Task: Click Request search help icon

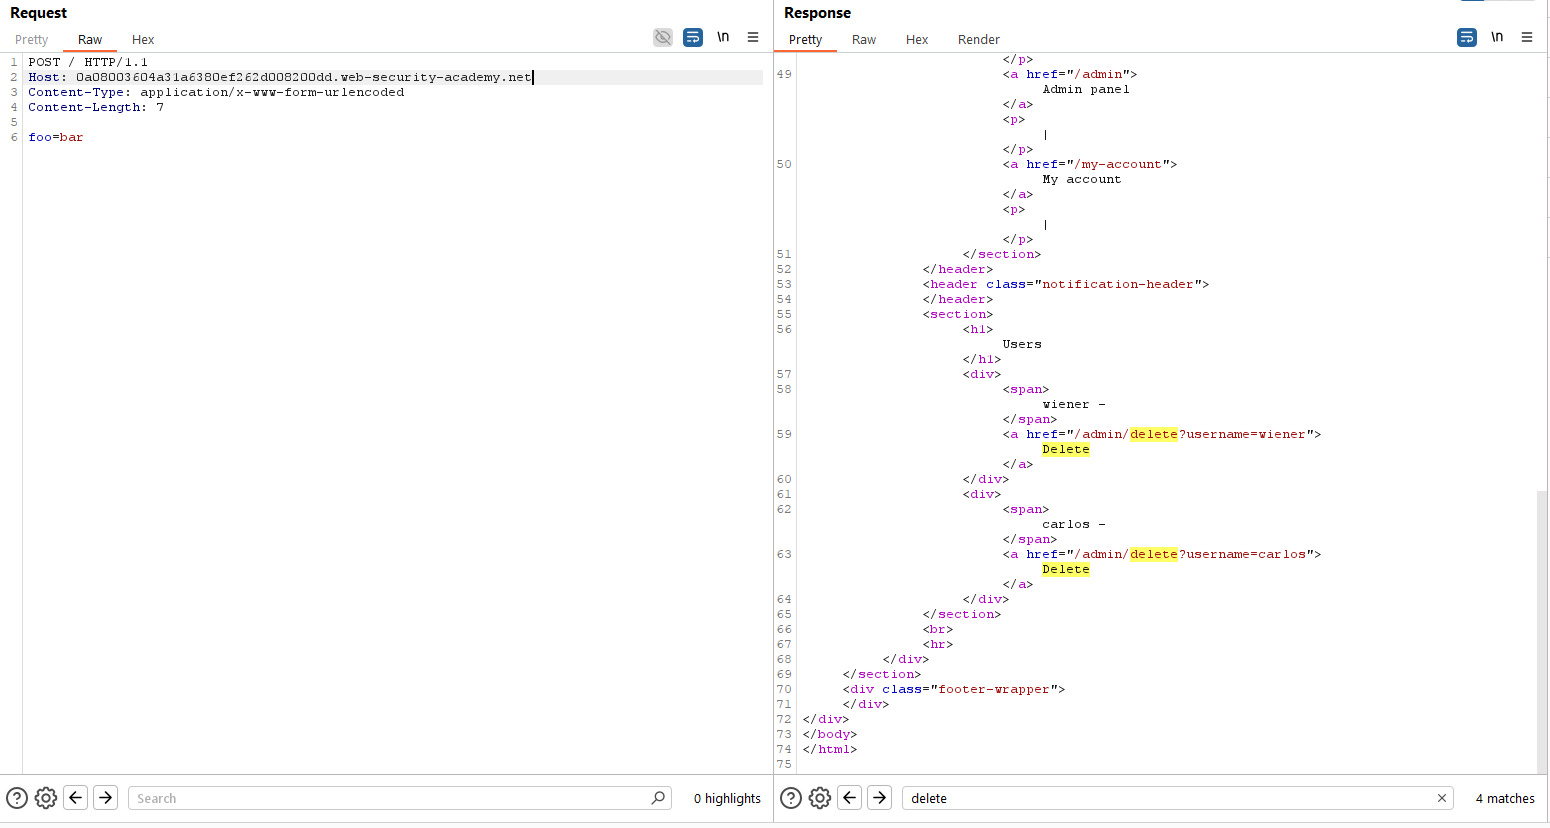Action: click(17, 798)
